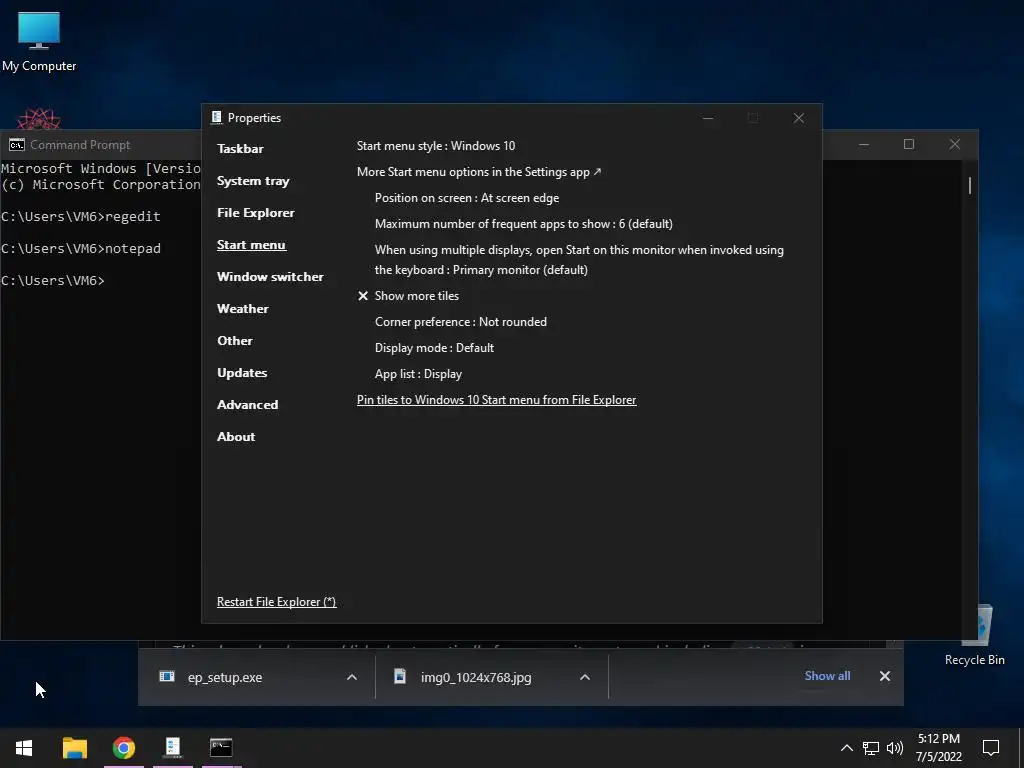Change Position on screen setting
The width and height of the screenshot is (1024, 768).
[x=466, y=198]
